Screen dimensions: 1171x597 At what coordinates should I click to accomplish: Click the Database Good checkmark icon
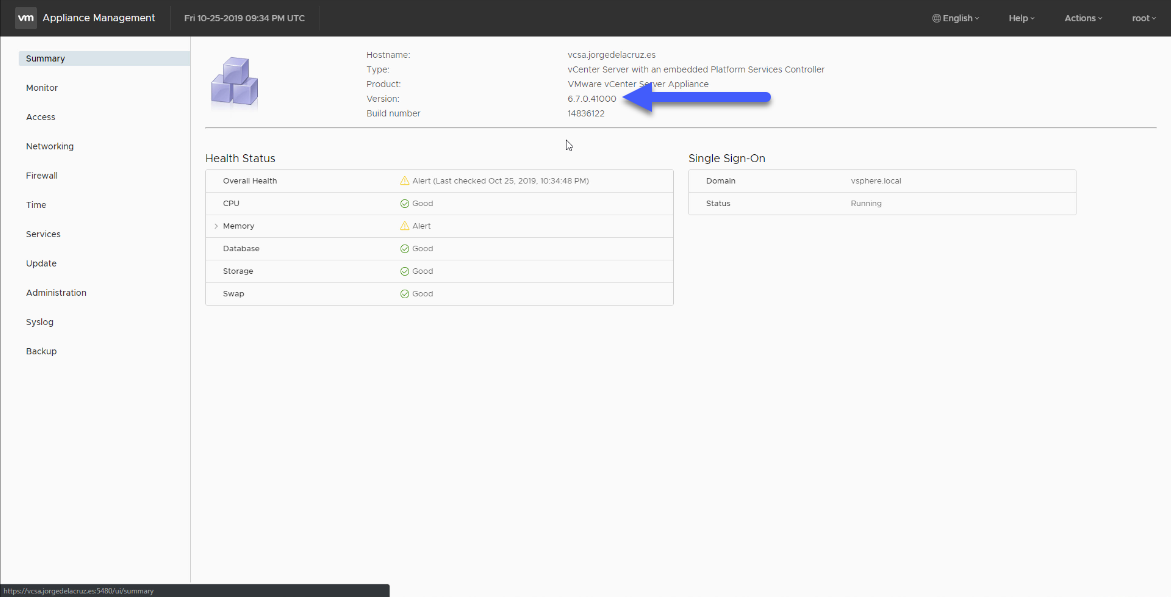click(x=405, y=249)
